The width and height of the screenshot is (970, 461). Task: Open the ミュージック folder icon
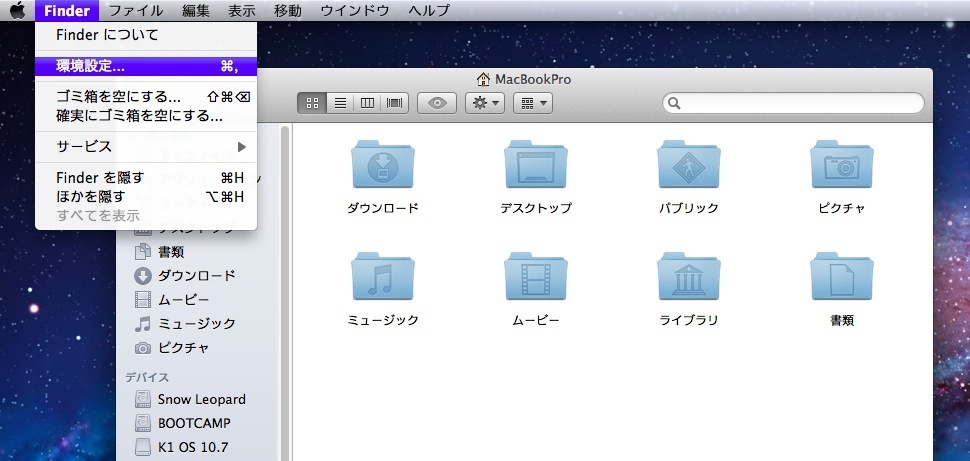(x=383, y=278)
